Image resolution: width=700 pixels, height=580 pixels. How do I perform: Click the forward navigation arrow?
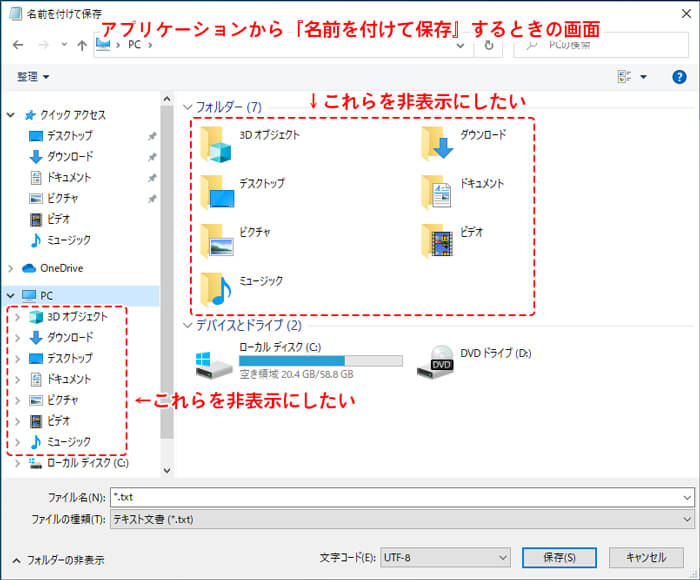pos(43,45)
